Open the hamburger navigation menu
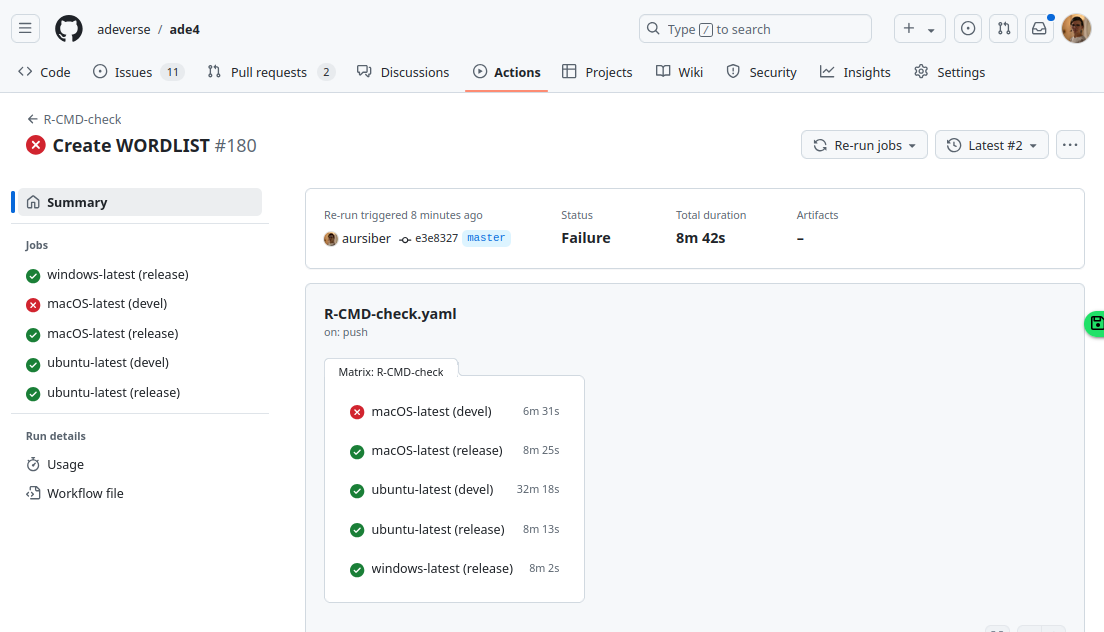The image size is (1104, 632). pyautogui.click(x=25, y=29)
